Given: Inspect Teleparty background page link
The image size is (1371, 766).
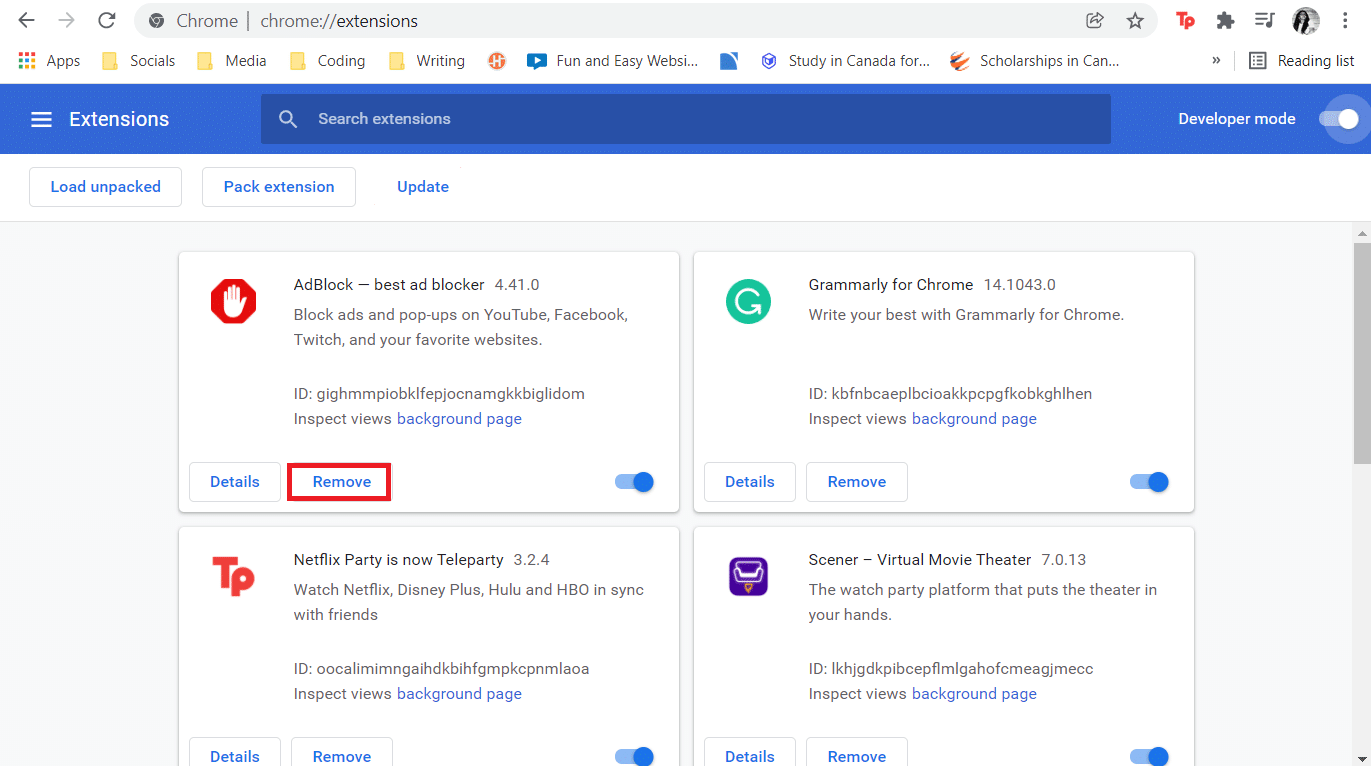Looking at the screenshot, I should (x=459, y=694).
